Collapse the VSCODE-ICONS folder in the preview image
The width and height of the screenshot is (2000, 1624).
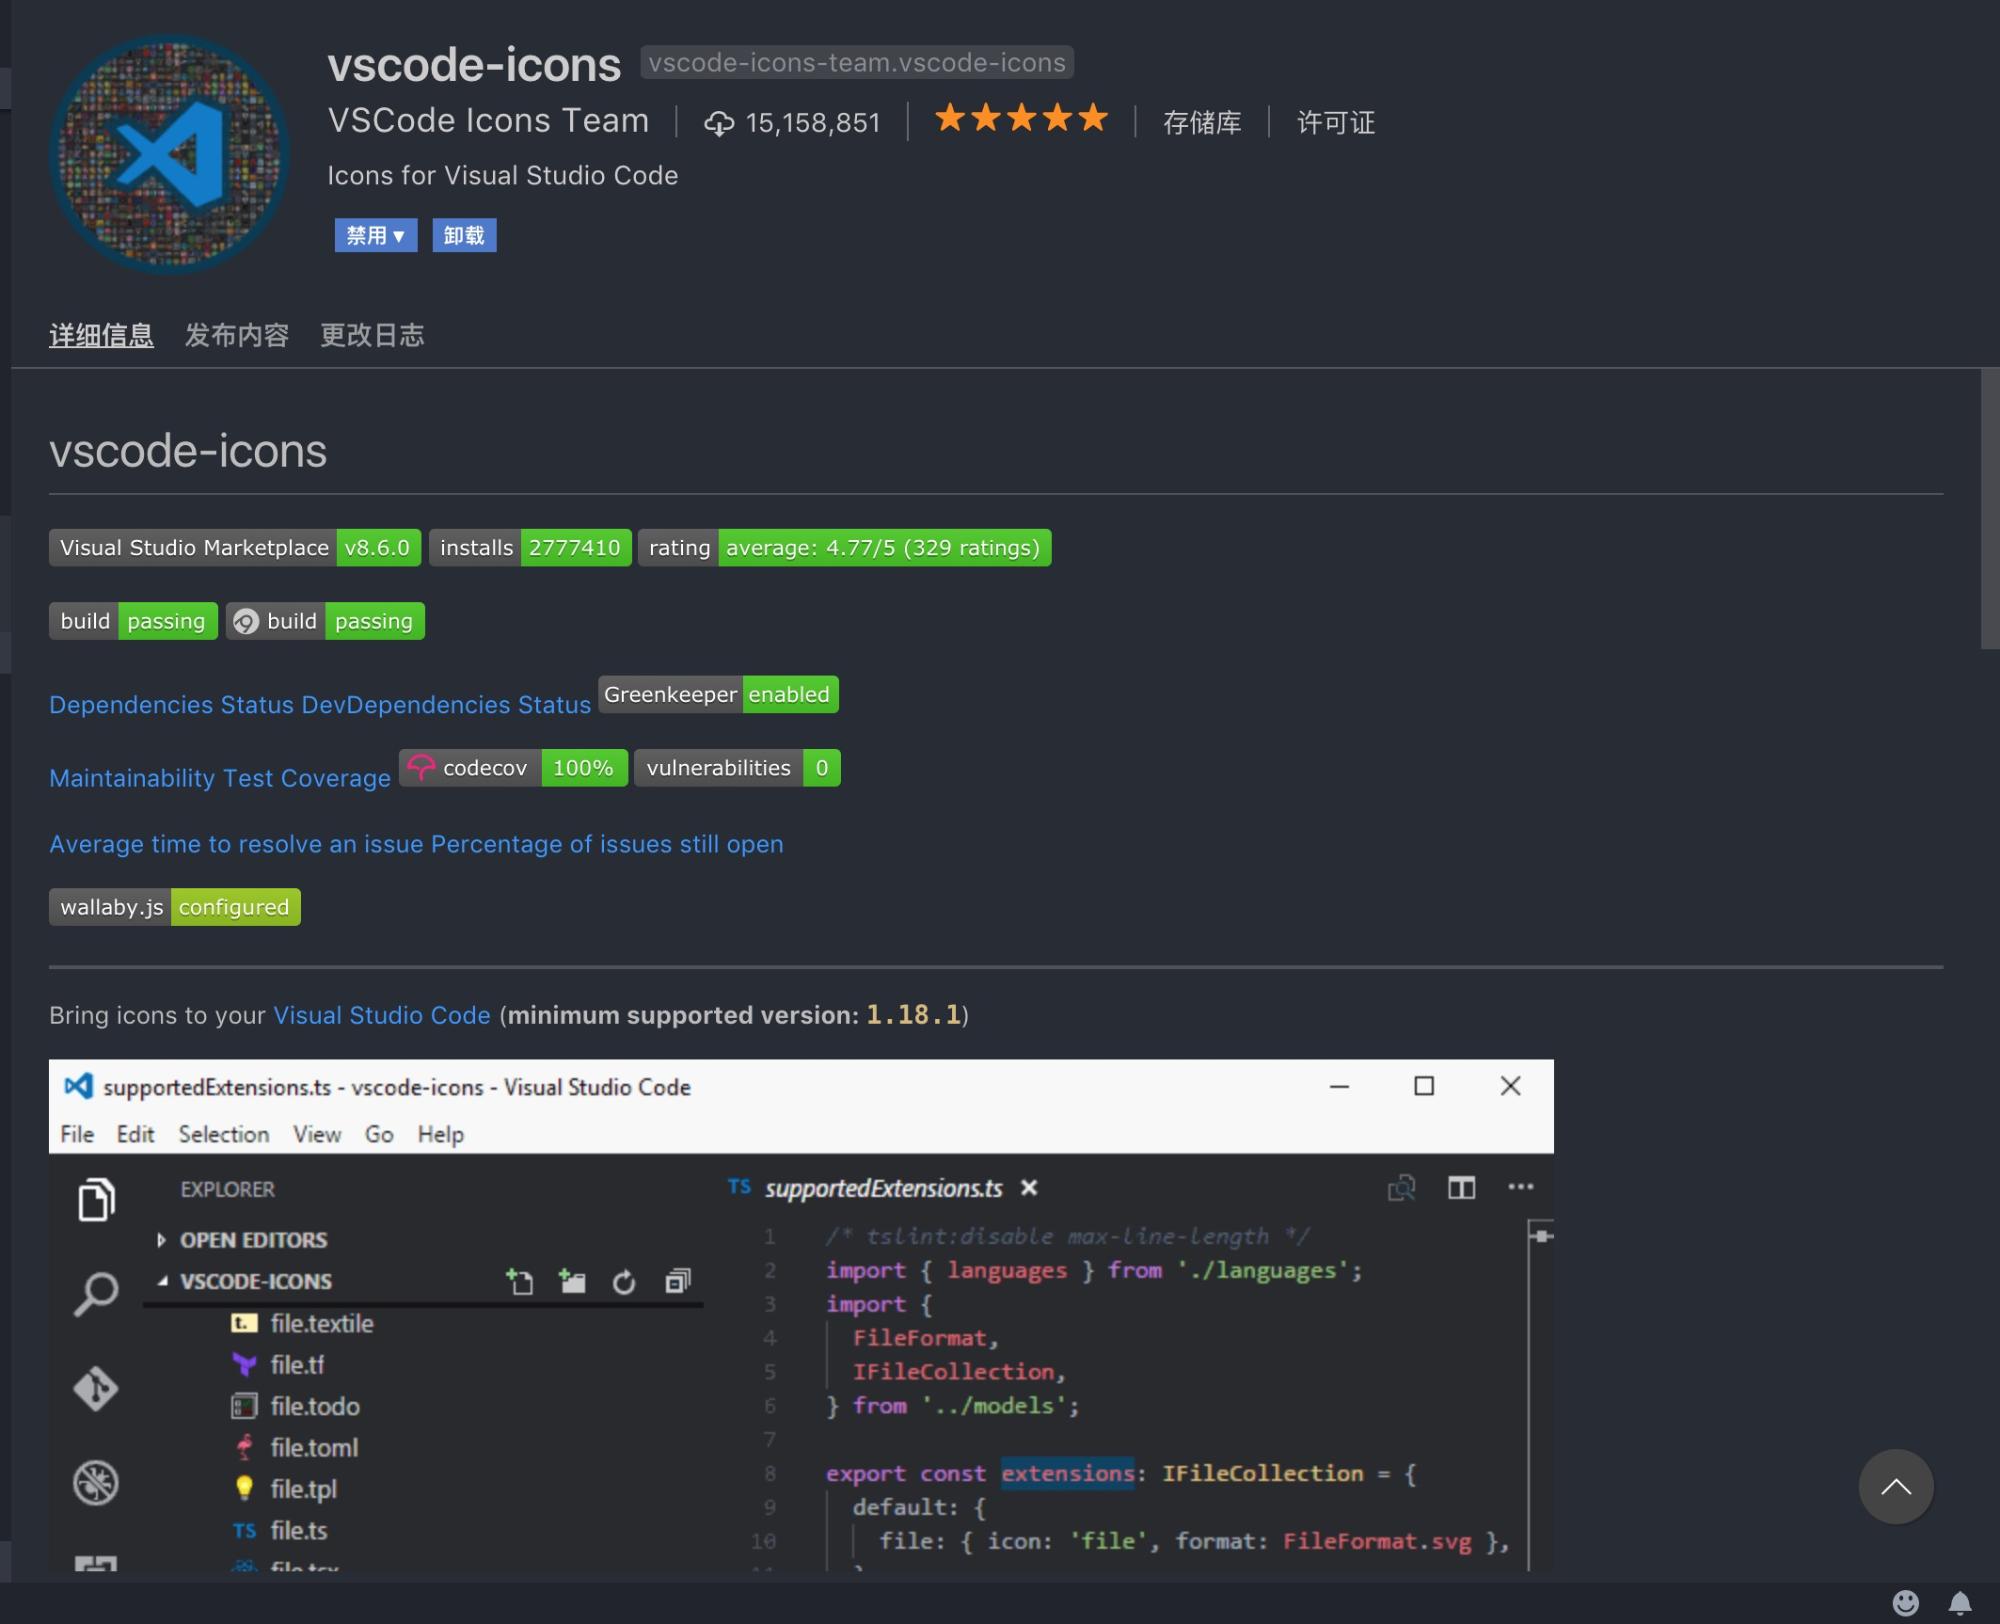point(246,1281)
